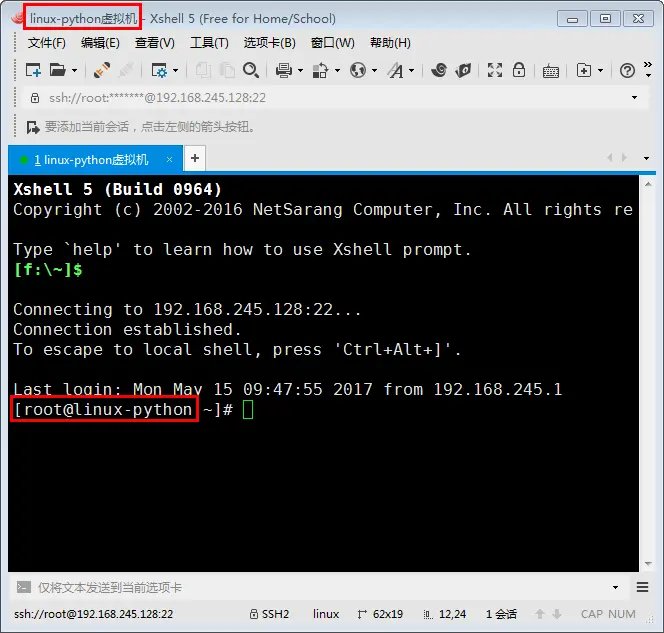
Task: Open the 文件(F) menu
Action: pyautogui.click(x=46, y=43)
